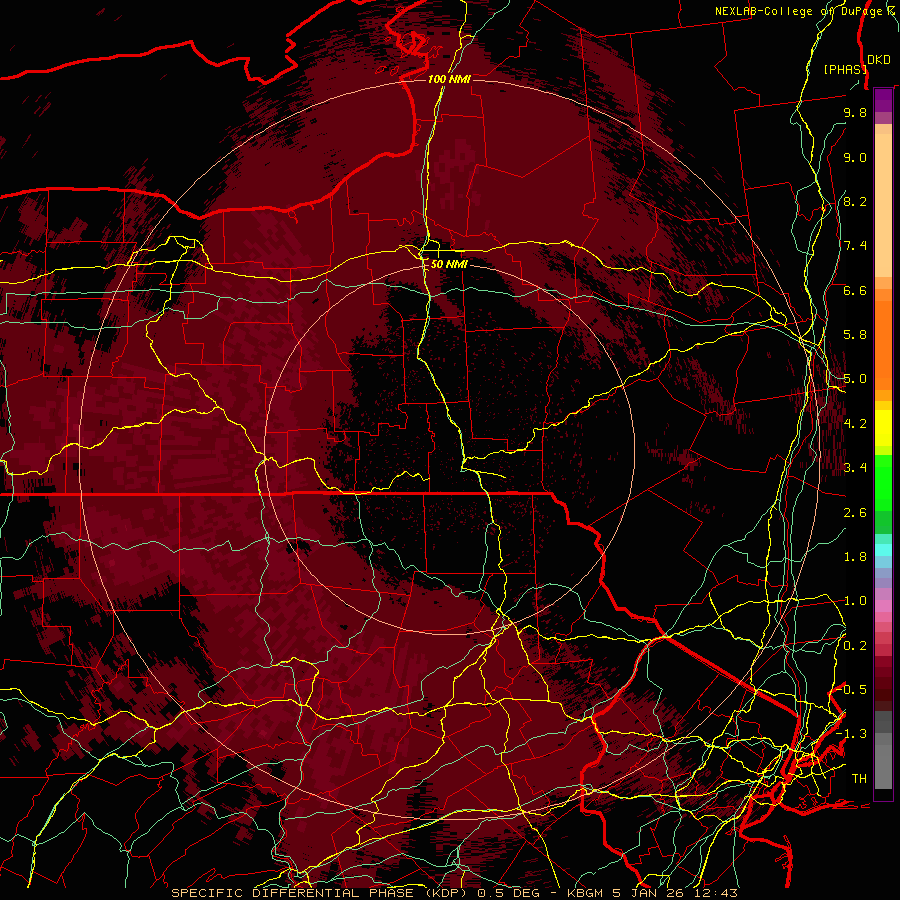Click the DKD label above the color scale
This screenshot has width=900, height=900.
879,60
